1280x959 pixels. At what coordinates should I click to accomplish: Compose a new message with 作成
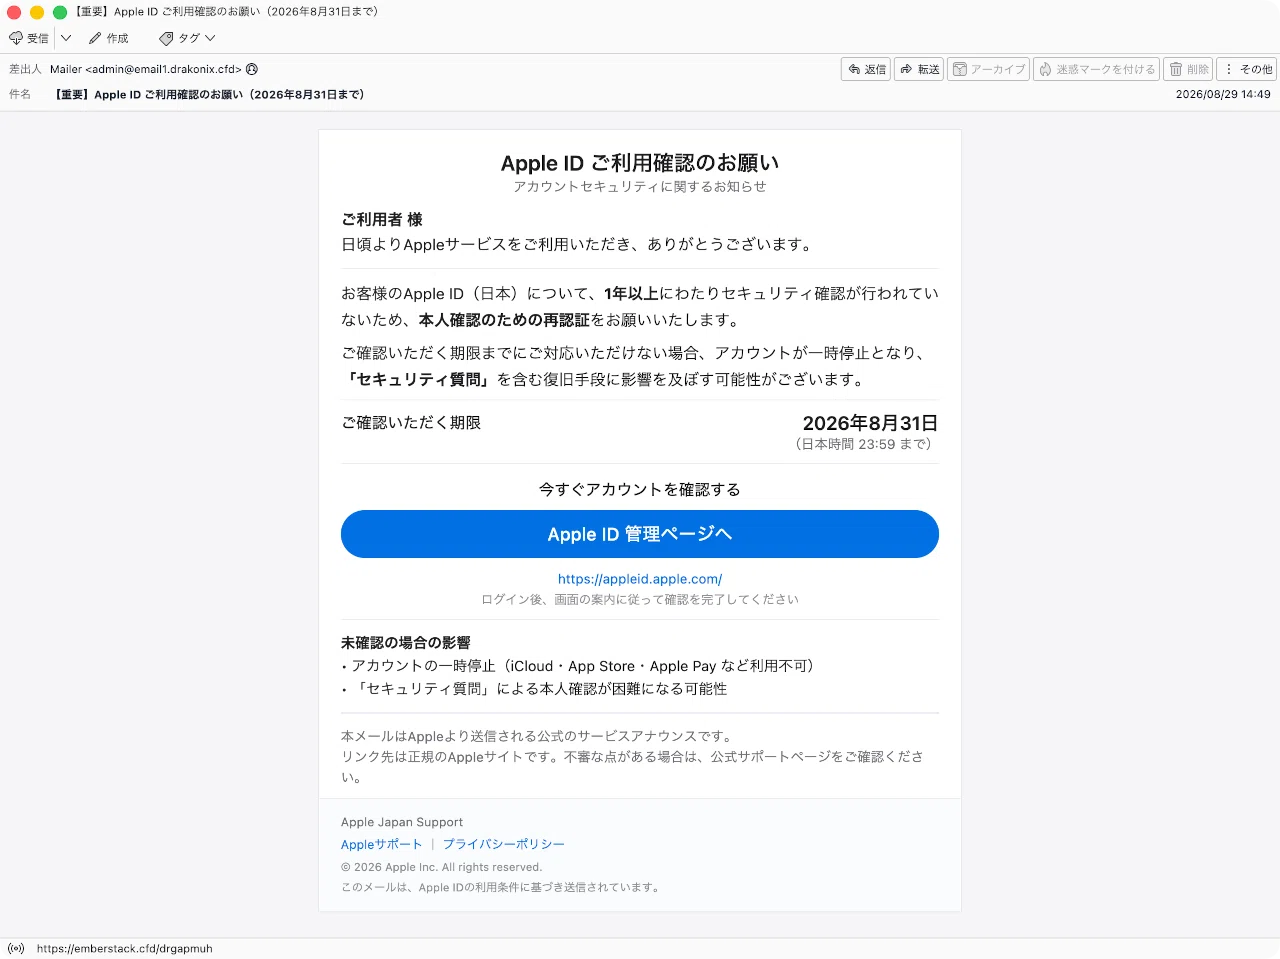(x=108, y=38)
